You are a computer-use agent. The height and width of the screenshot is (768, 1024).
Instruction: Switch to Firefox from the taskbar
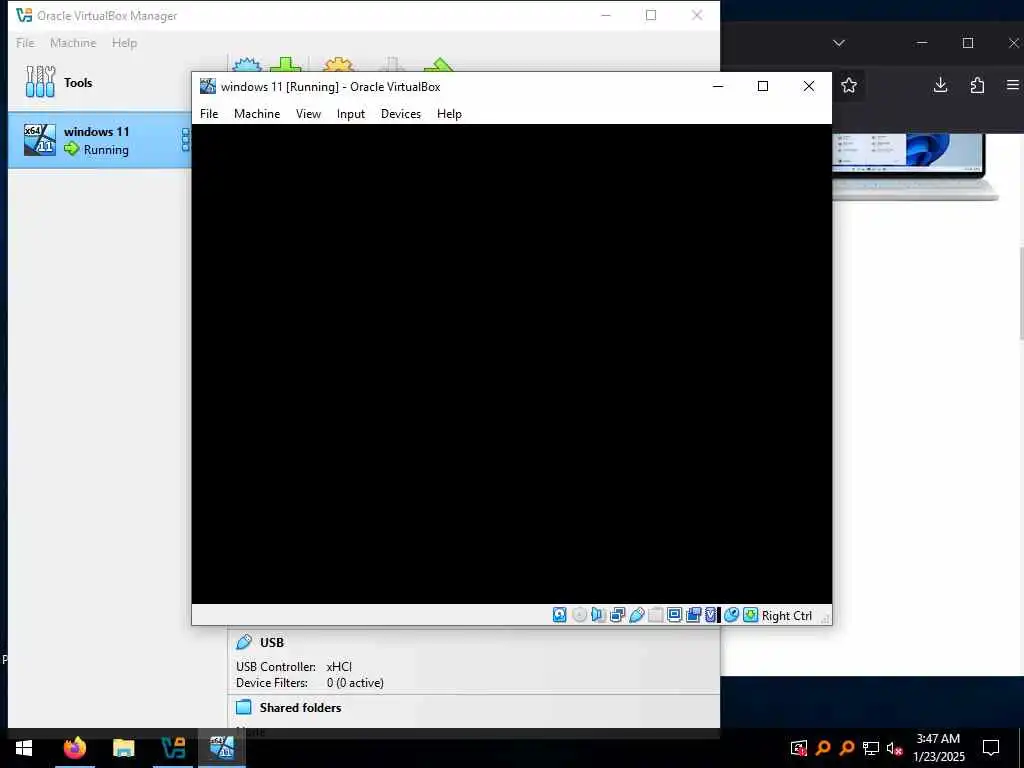tap(74, 748)
